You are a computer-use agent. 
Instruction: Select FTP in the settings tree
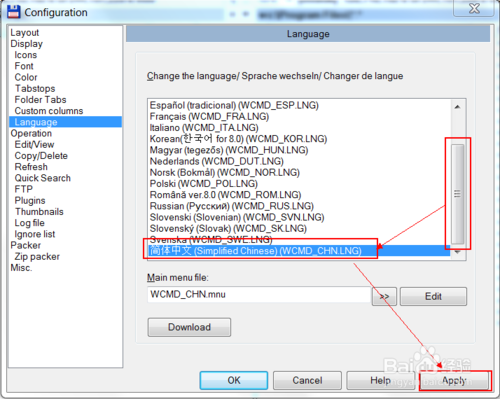(x=24, y=189)
